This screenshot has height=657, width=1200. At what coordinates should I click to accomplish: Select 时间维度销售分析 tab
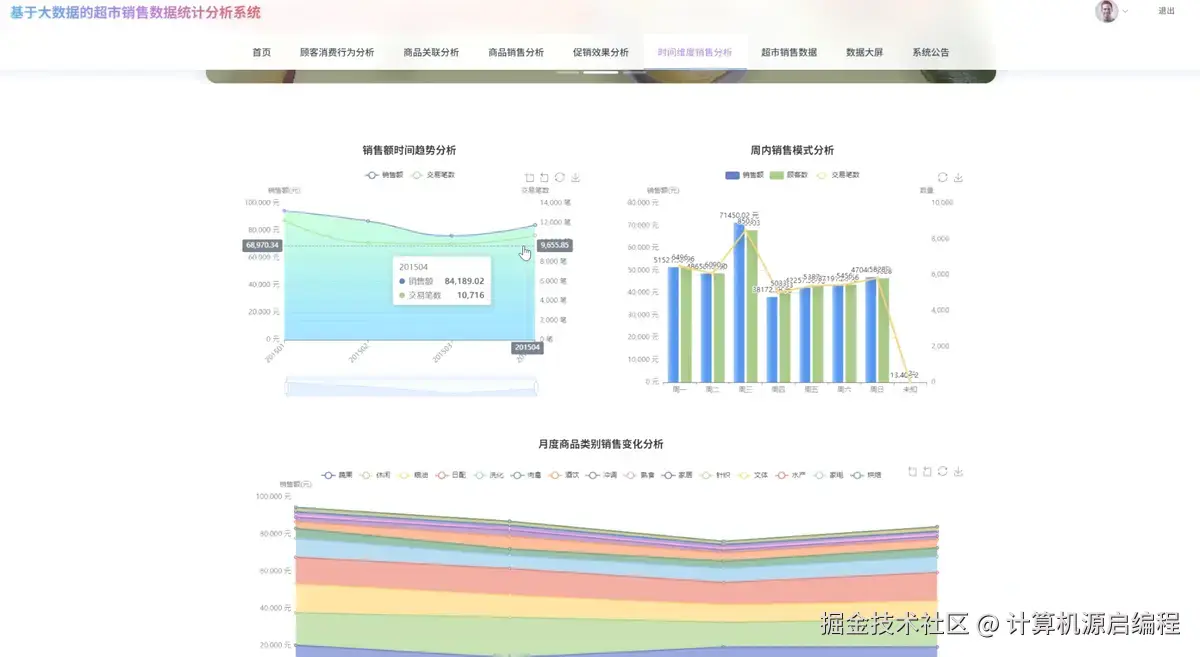click(695, 52)
